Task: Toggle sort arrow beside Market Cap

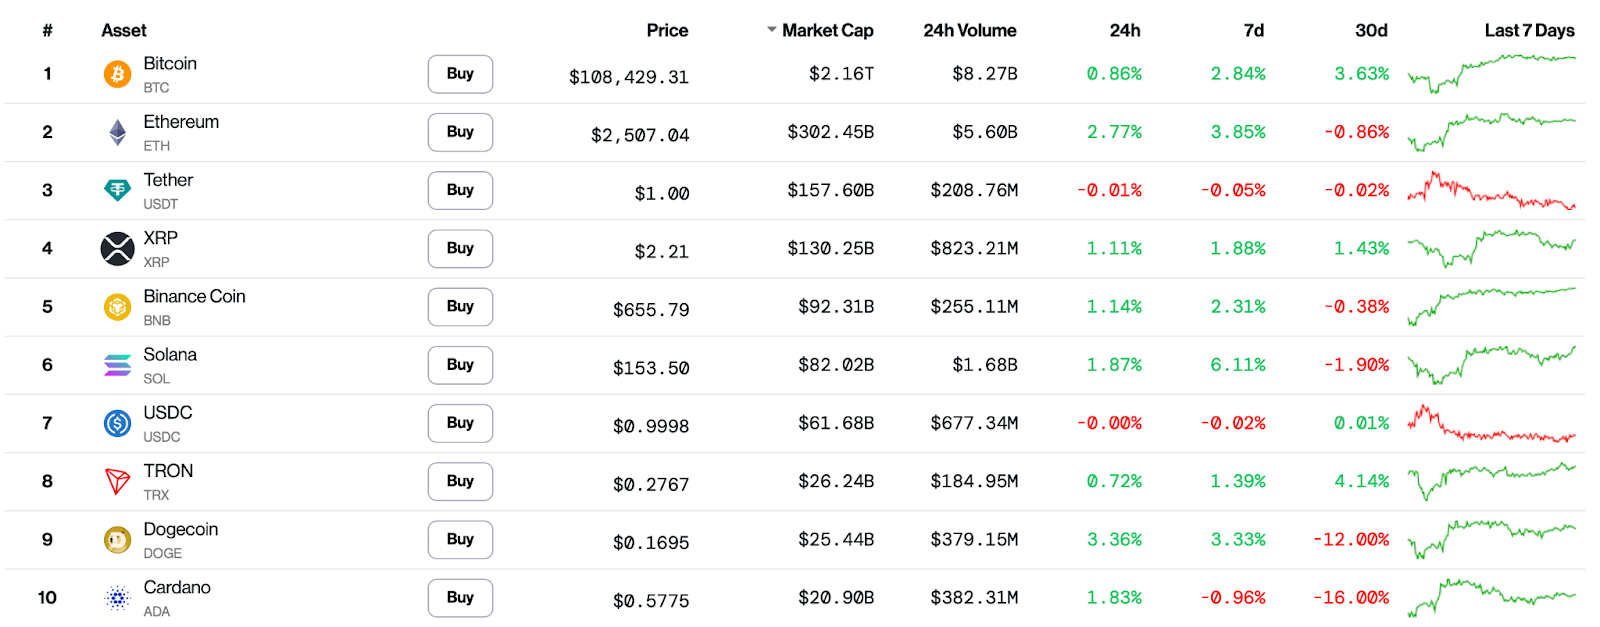Action: [x=771, y=30]
